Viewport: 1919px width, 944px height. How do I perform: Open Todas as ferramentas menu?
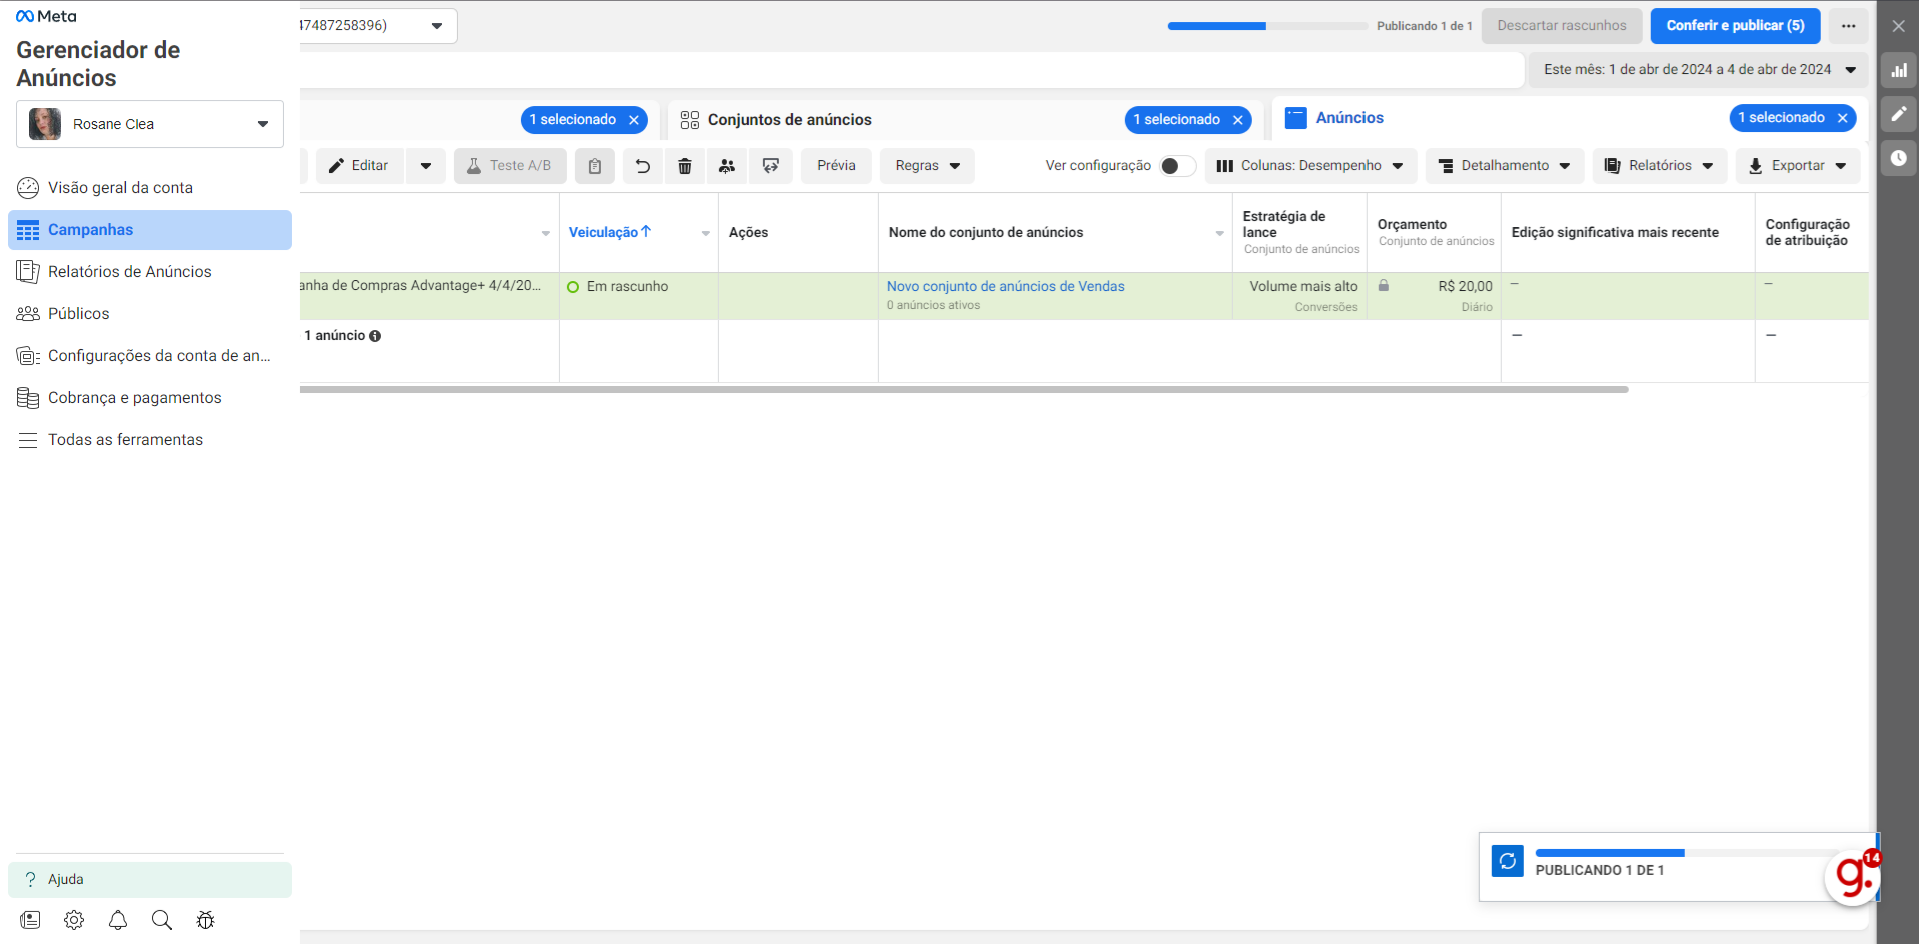[150, 440]
